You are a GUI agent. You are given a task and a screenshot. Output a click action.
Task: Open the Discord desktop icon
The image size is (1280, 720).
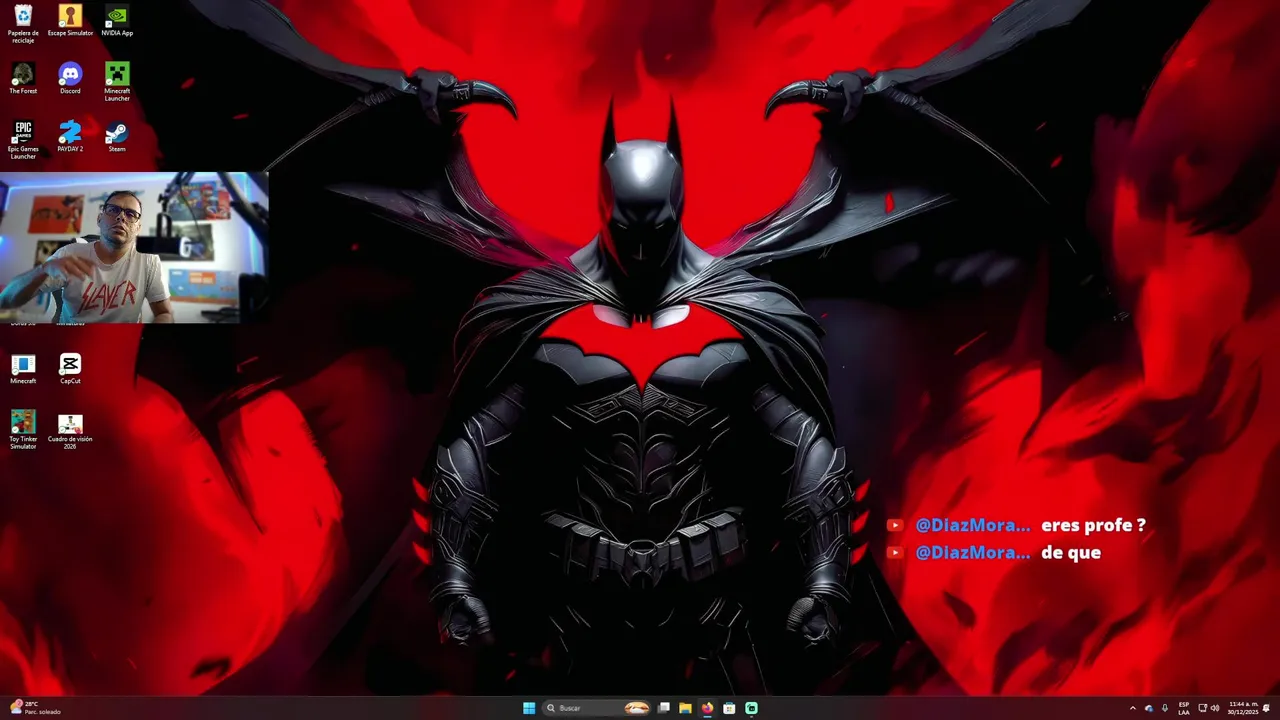pos(70,79)
